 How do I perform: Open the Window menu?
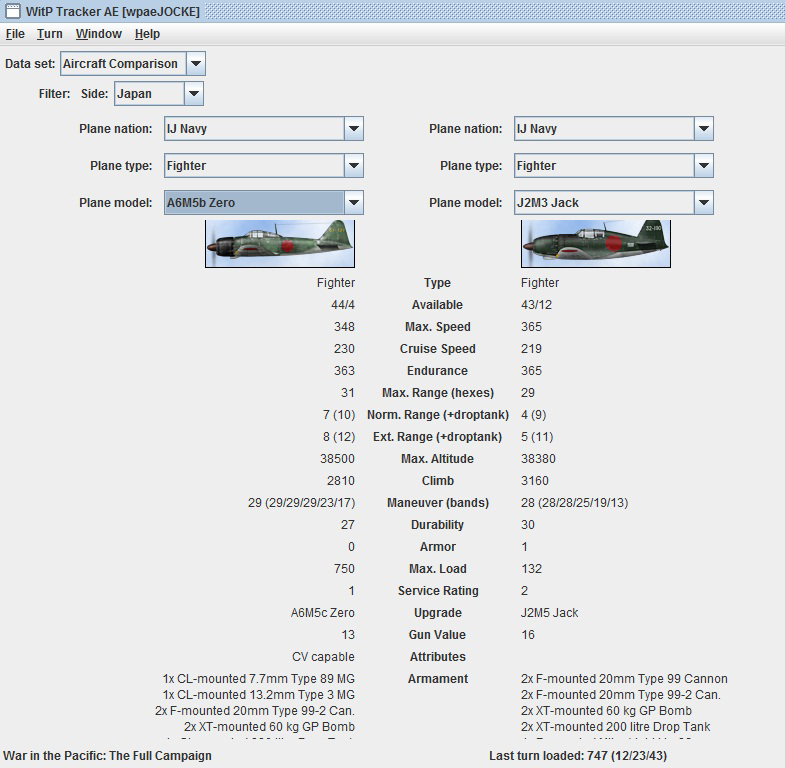[x=99, y=34]
